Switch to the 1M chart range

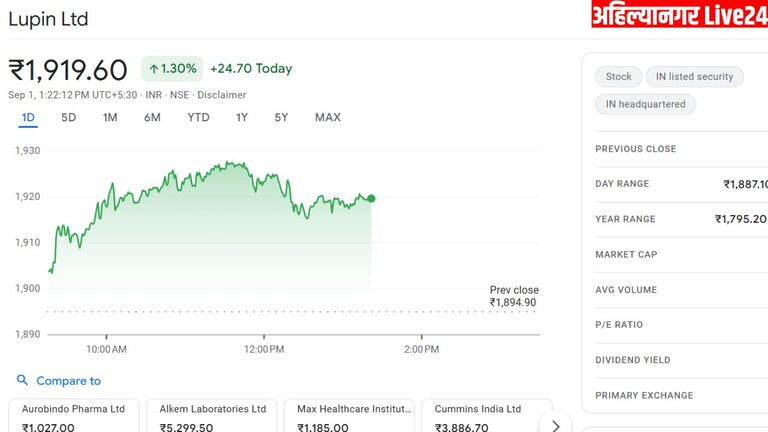(110, 117)
